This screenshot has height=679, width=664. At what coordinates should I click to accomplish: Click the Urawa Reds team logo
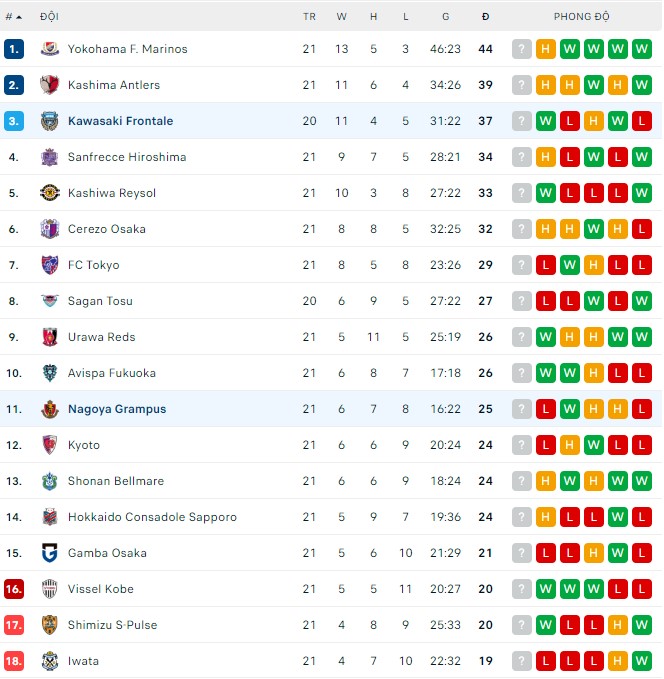point(50,337)
